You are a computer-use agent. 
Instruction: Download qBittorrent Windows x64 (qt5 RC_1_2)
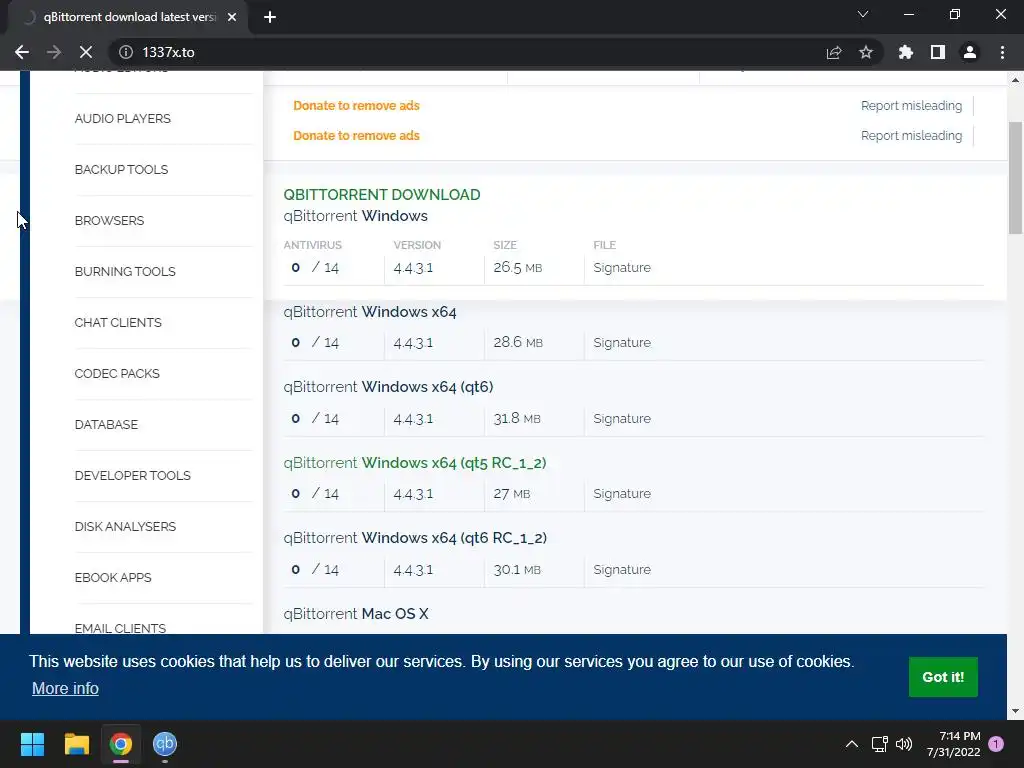point(415,463)
